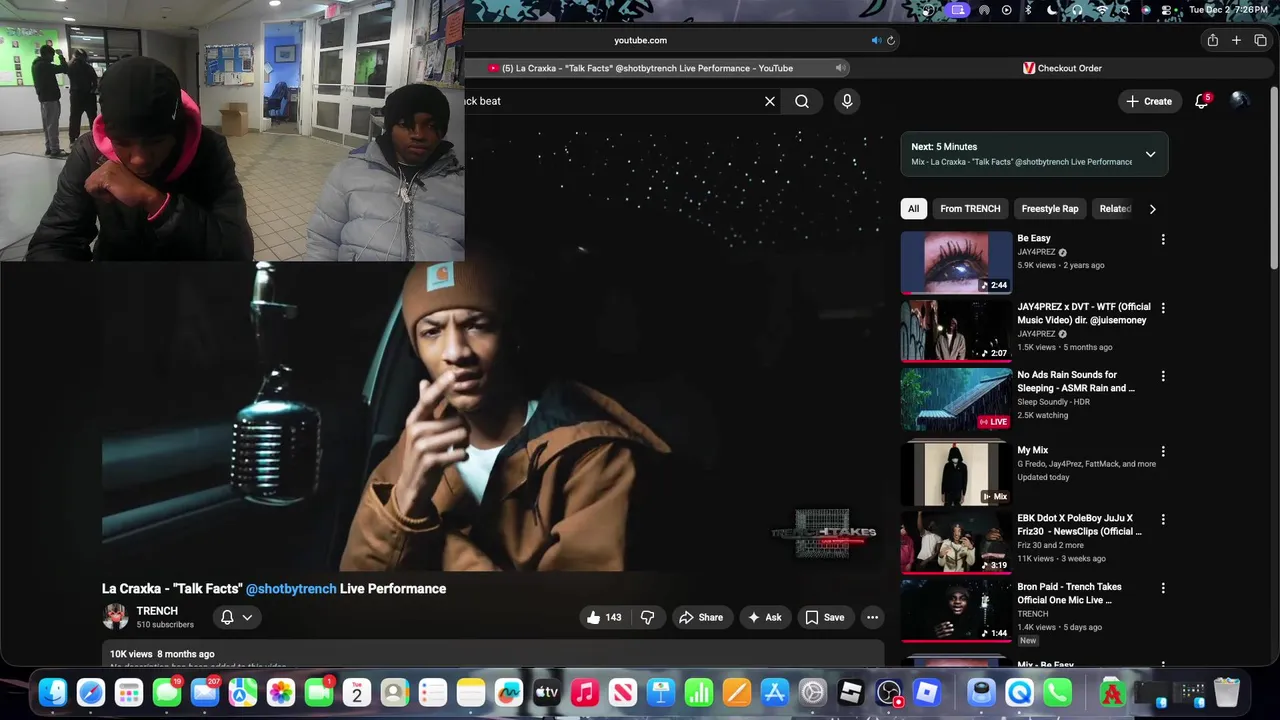
Task: Open a new Safari tab with plus
Action: click(x=1236, y=40)
